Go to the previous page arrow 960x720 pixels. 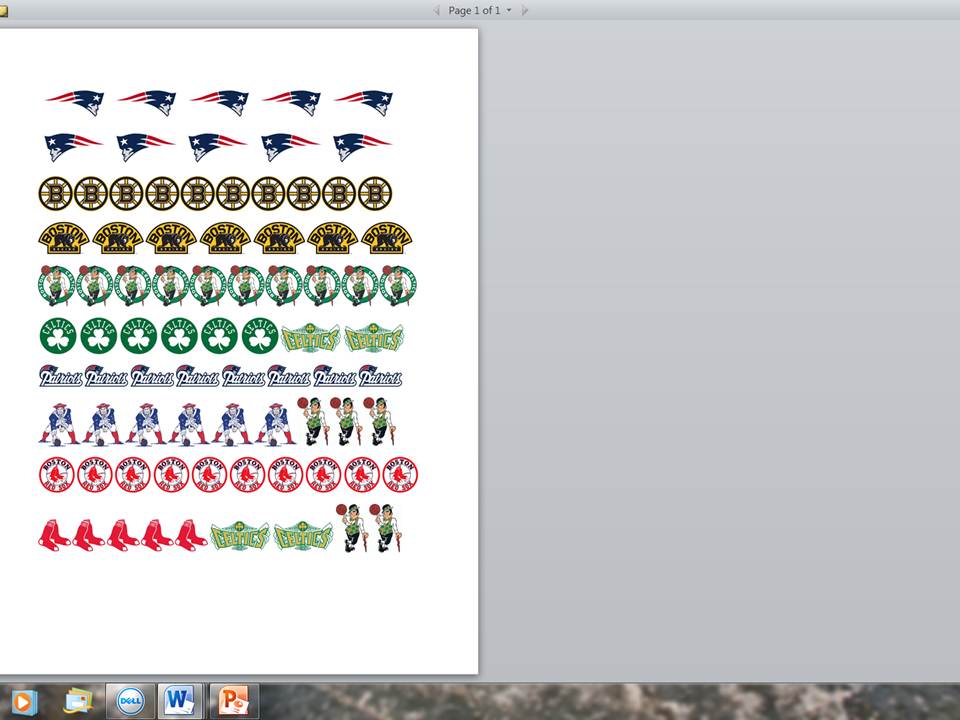pos(436,10)
